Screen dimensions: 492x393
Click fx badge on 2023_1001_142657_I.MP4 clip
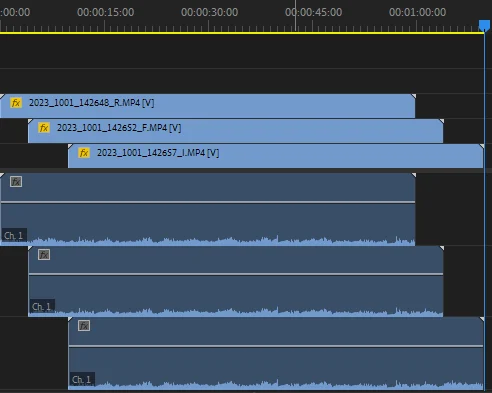click(x=84, y=153)
